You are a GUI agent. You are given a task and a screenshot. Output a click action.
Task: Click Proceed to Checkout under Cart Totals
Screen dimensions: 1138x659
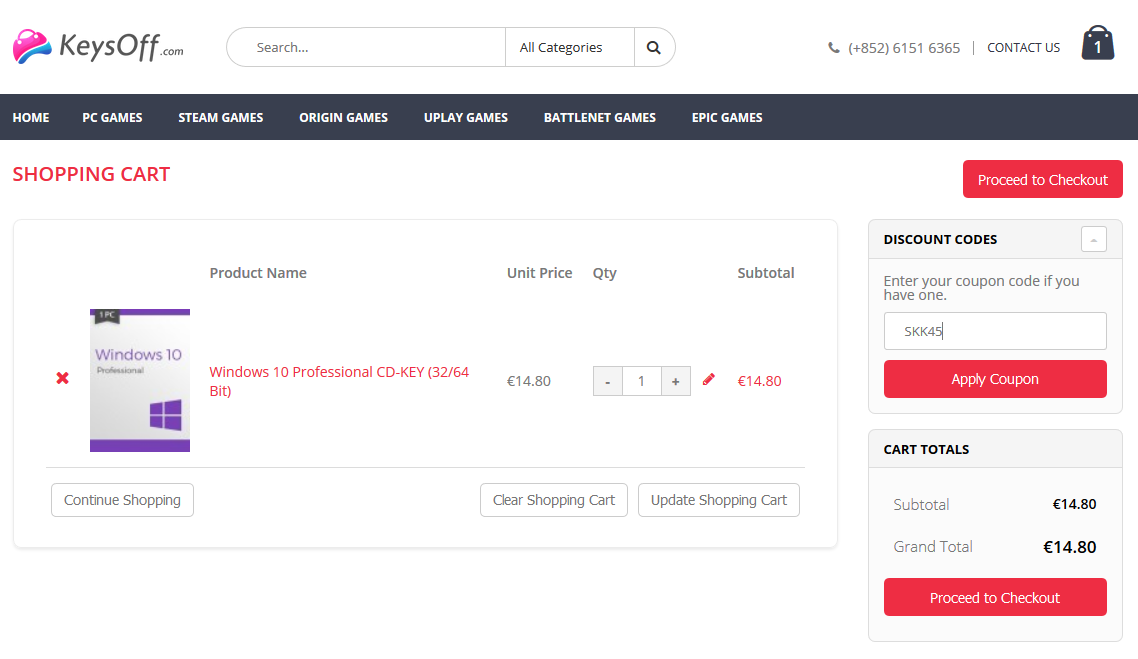995,597
